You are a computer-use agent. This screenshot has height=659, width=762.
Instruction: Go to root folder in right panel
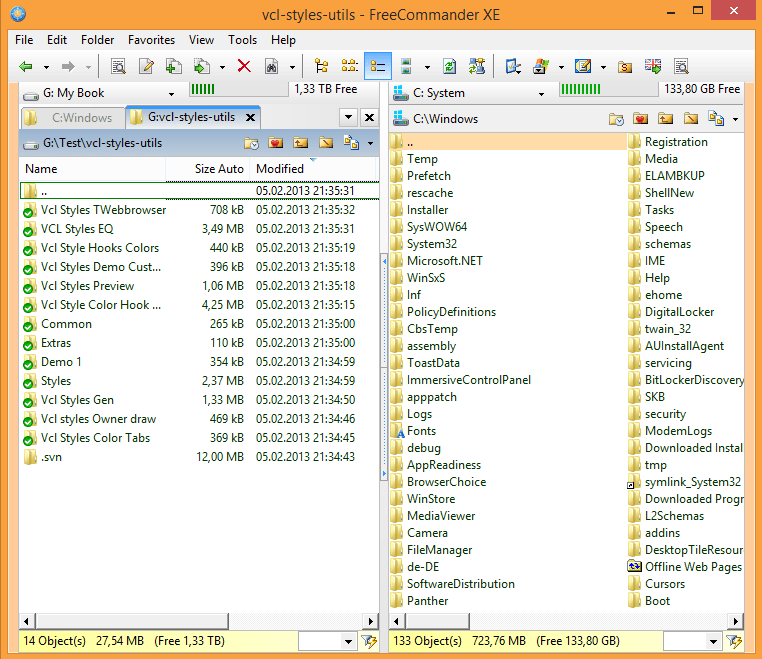pos(691,119)
